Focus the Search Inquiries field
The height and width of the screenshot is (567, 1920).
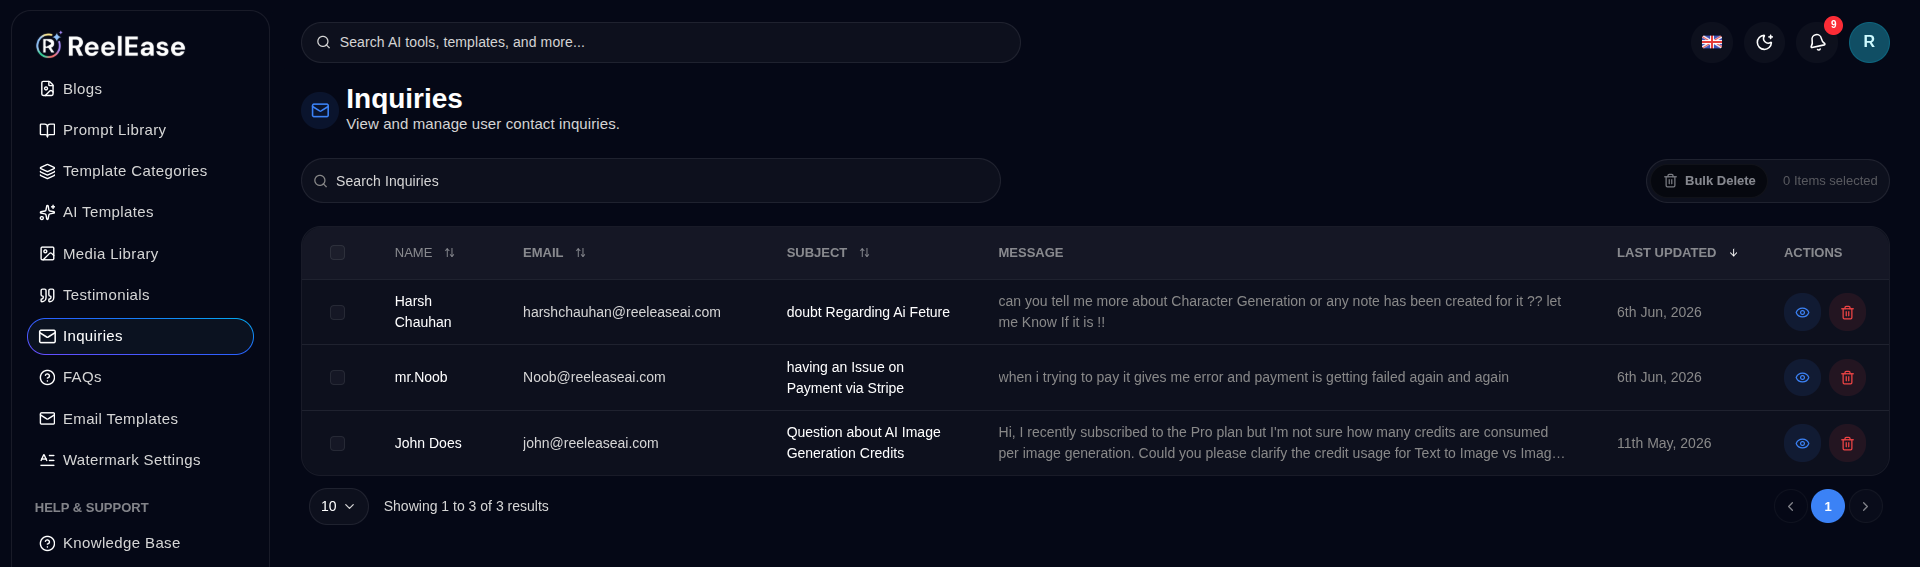tap(650, 181)
